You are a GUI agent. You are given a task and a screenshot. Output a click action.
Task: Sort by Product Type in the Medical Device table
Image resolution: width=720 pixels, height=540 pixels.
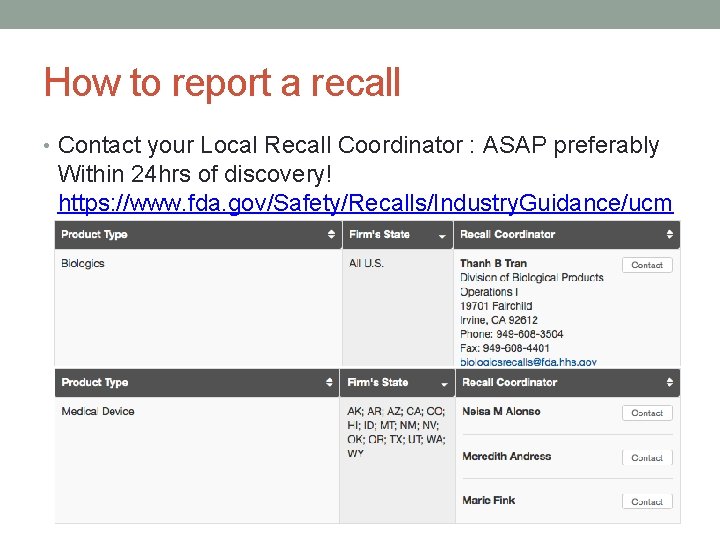pyautogui.click(x=329, y=382)
